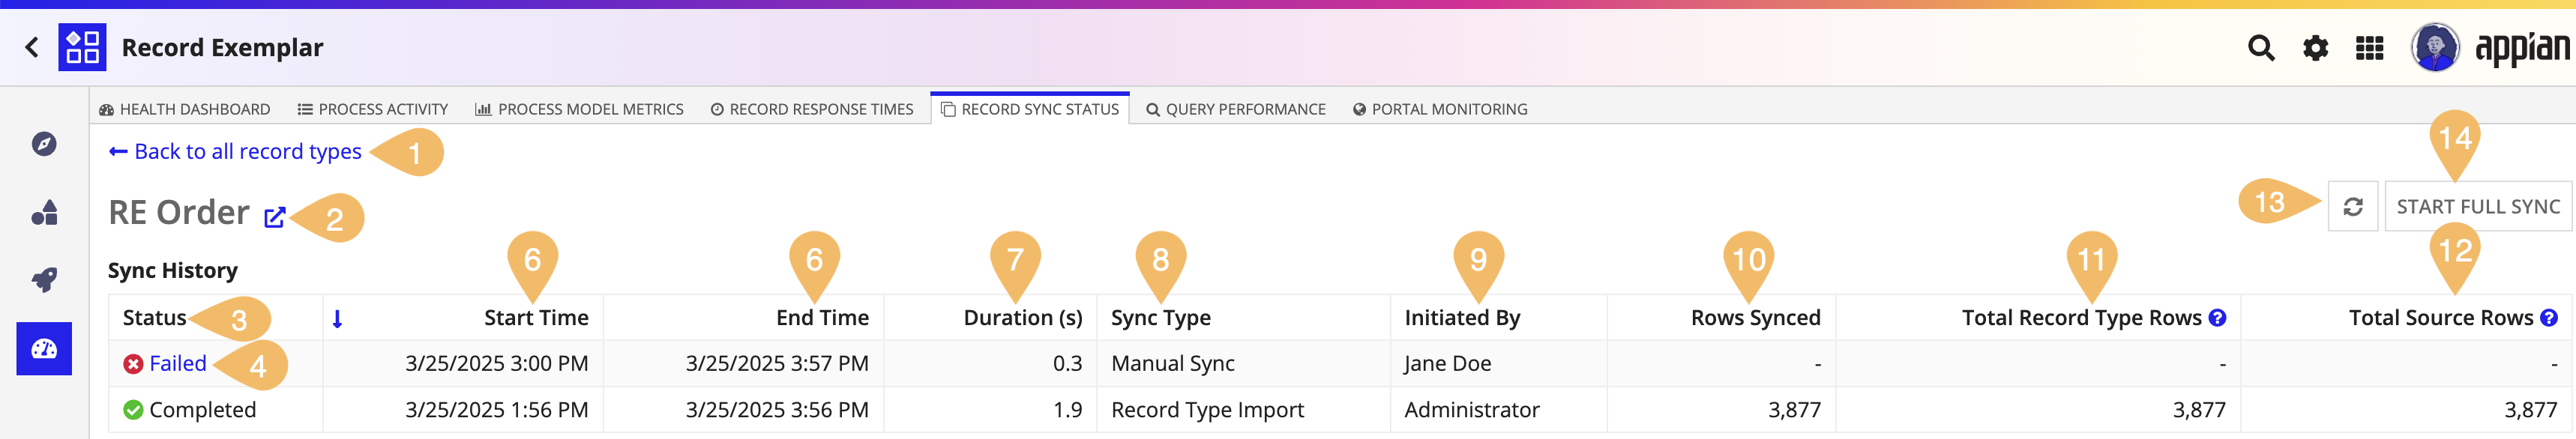The height and width of the screenshot is (439, 2576).
Task: Open the apps grid navigation menu
Action: [x=2369, y=47]
